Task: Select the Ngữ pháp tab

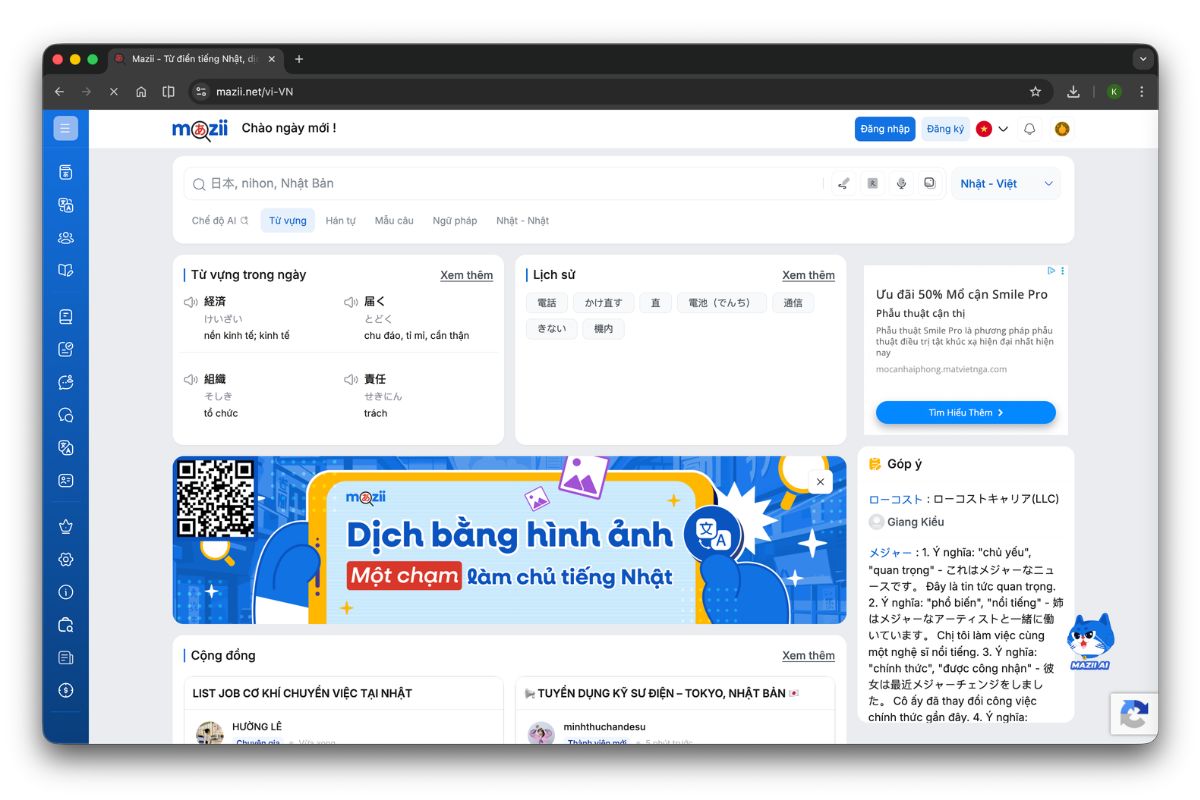Action: [455, 221]
